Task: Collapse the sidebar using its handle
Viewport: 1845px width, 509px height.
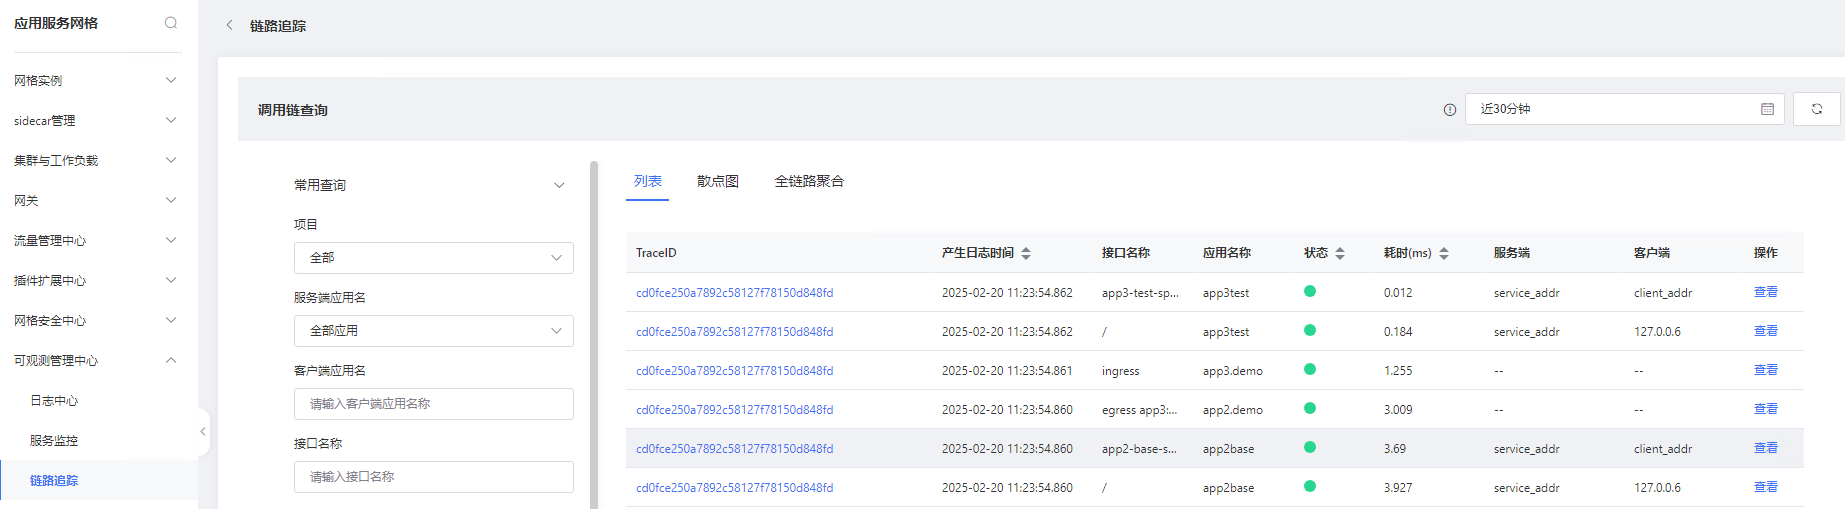Action: click(203, 432)
